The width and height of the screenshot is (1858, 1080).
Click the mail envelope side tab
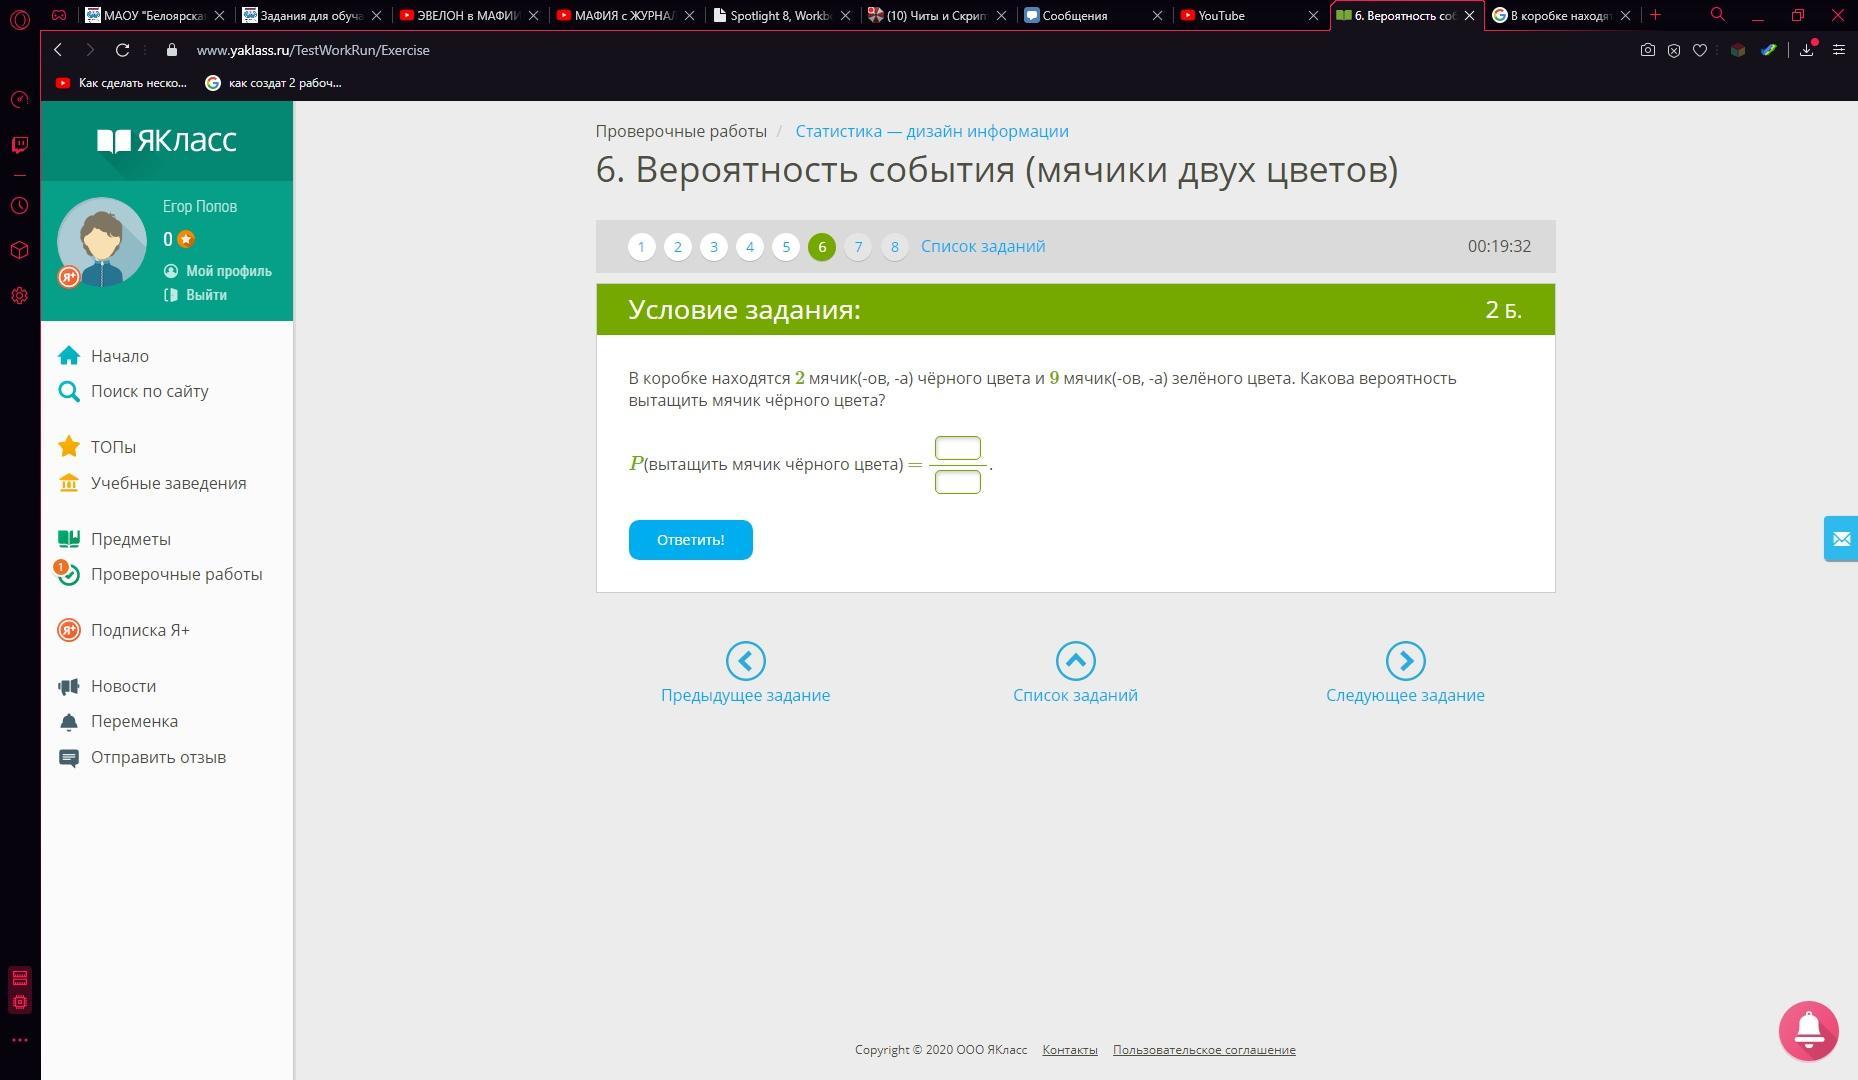[1841, 539]
